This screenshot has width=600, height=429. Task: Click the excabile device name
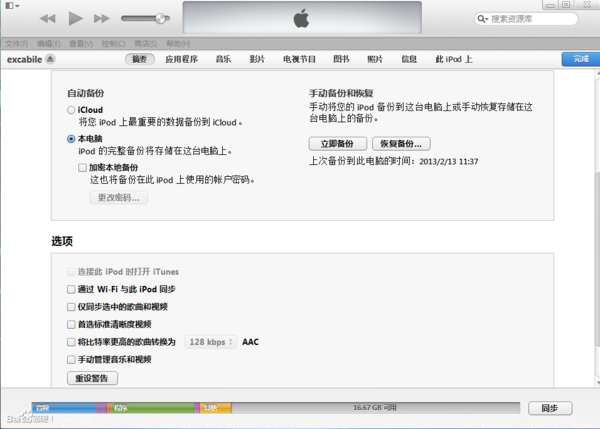tap(24, 59)
